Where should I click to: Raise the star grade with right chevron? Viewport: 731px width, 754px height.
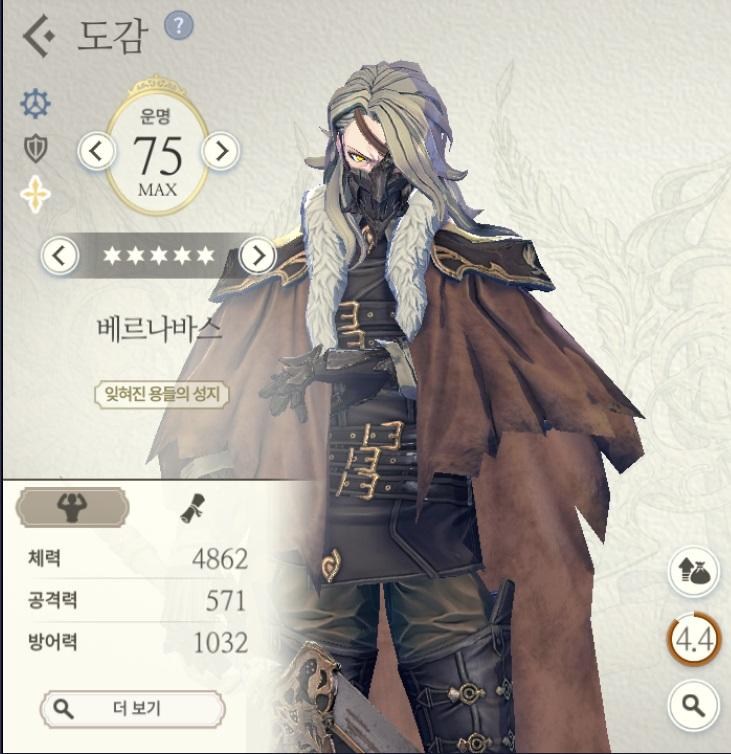pyautogui.click(x=258, y=255)
